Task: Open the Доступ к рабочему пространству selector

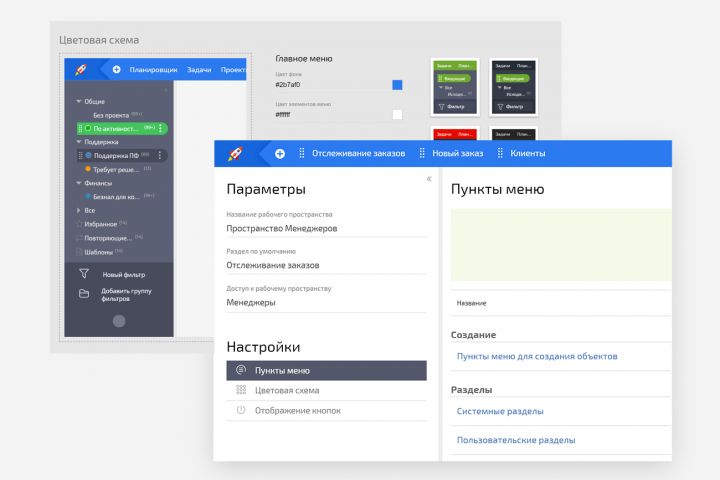Action: pos(326,303)
